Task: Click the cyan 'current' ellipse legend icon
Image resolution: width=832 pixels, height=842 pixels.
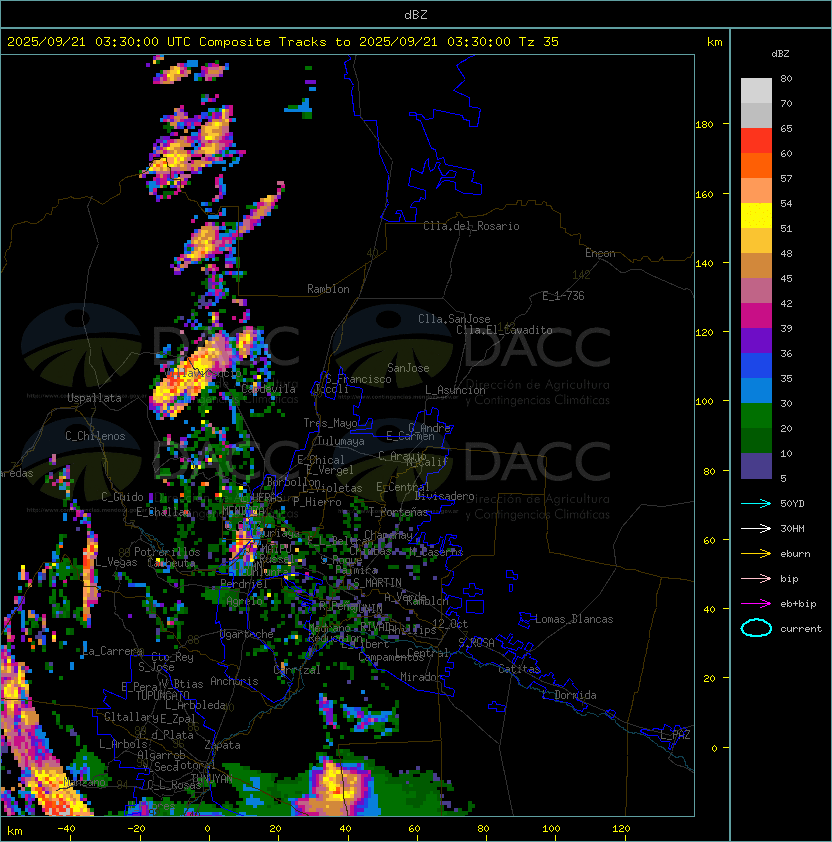Action: point(756,628)
